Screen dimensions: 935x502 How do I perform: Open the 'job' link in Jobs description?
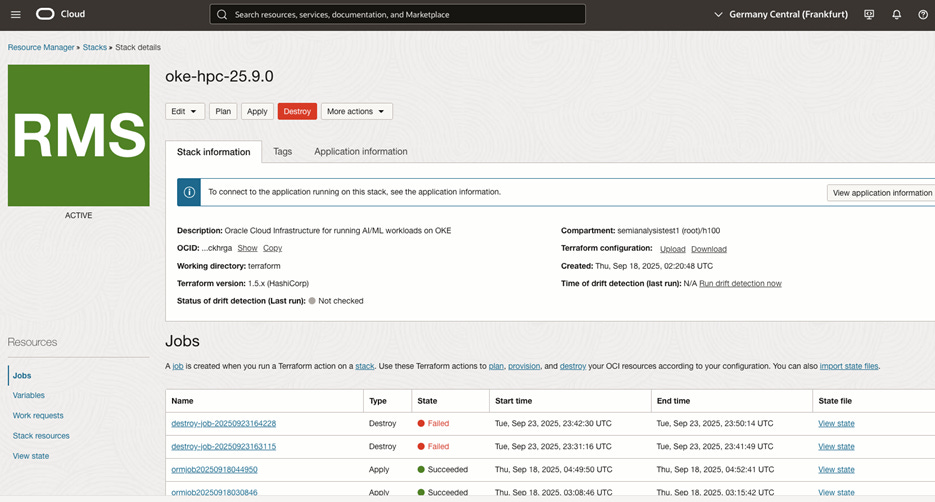point(178,366)
